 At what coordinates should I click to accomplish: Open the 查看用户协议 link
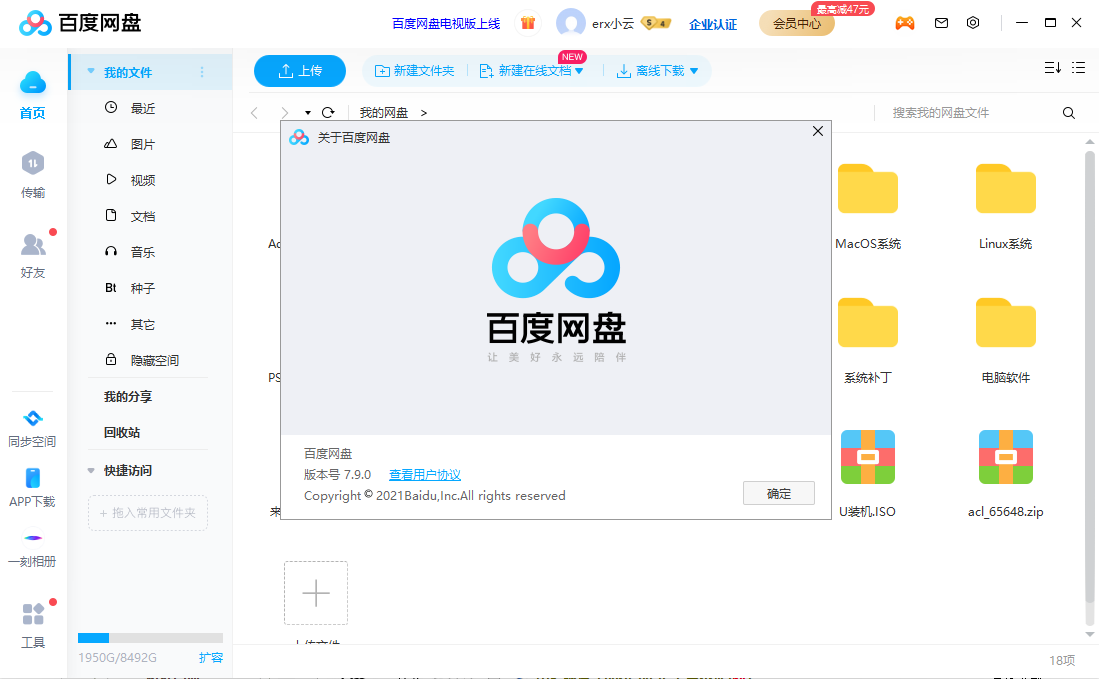(424, 474)
